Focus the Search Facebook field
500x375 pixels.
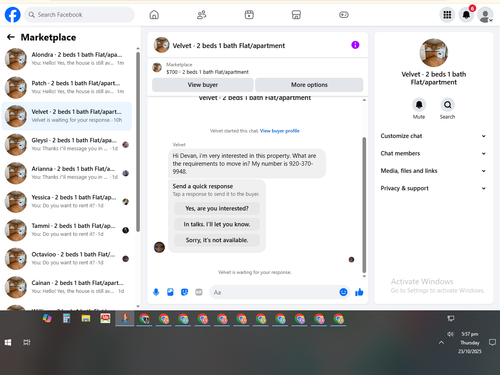click(x=79, y=15)
